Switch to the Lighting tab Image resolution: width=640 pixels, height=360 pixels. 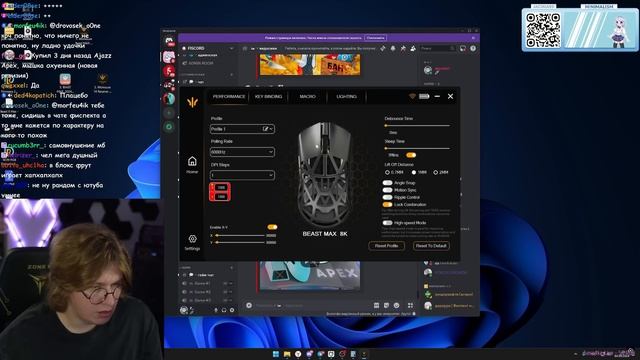[346, 97]
